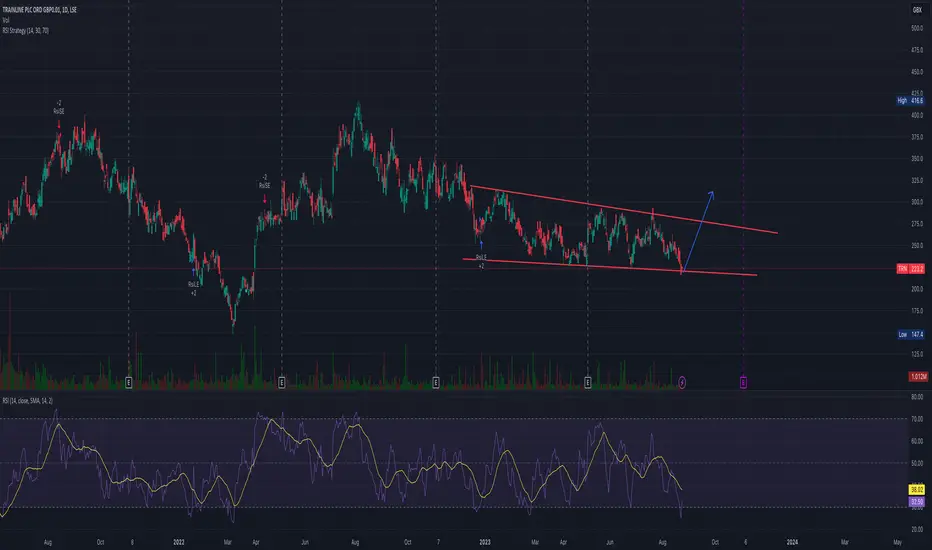Click the 500.0 level on the price axis

[917, 29]
